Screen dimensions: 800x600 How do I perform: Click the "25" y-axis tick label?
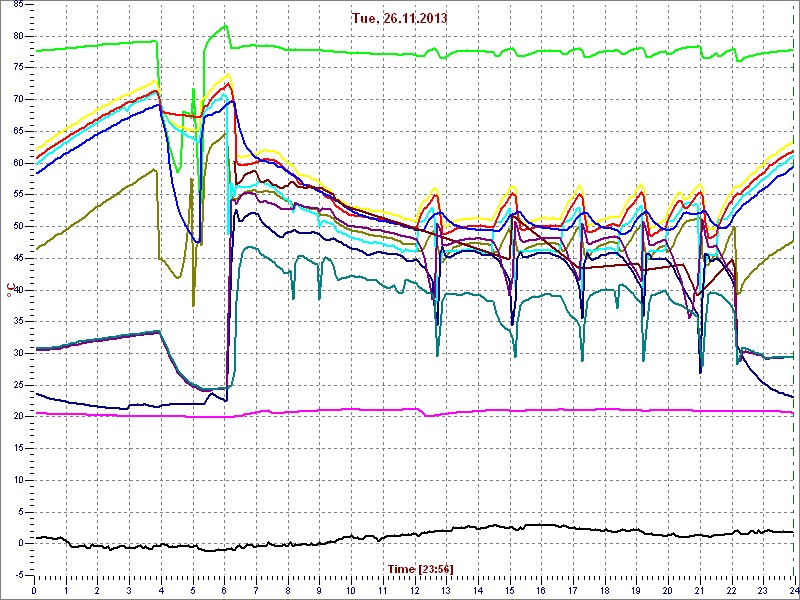(x=18, y=385)
